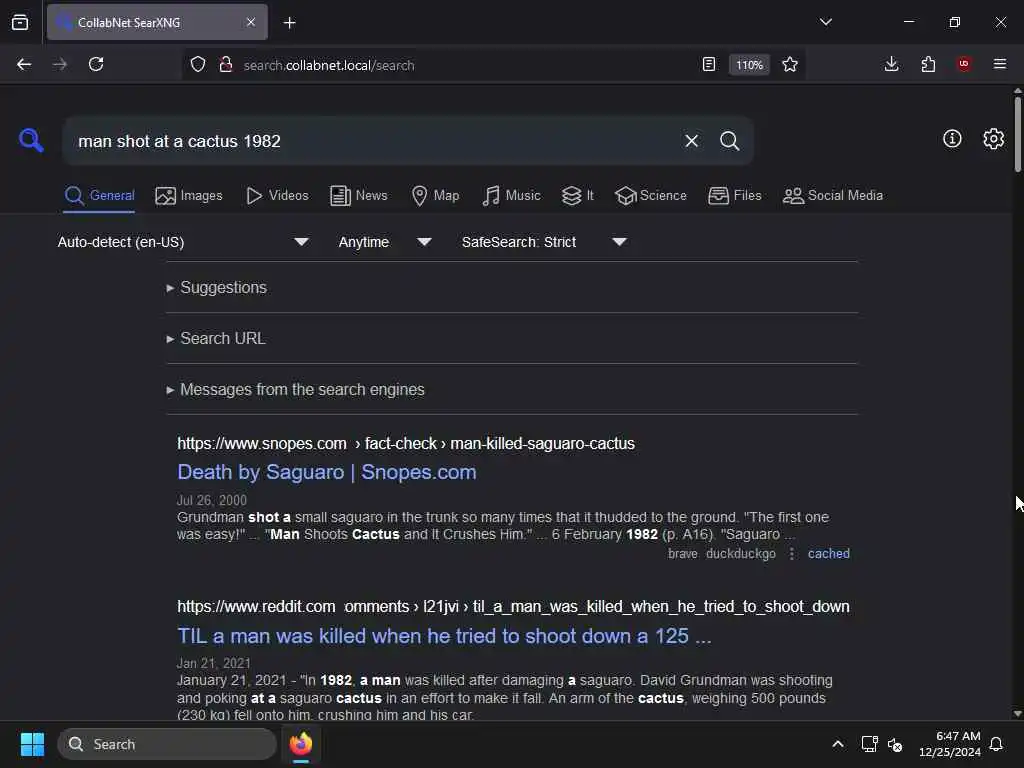The image size is (1024, 768).
Task: Switch to the Science category
Action: click(650, 195)
